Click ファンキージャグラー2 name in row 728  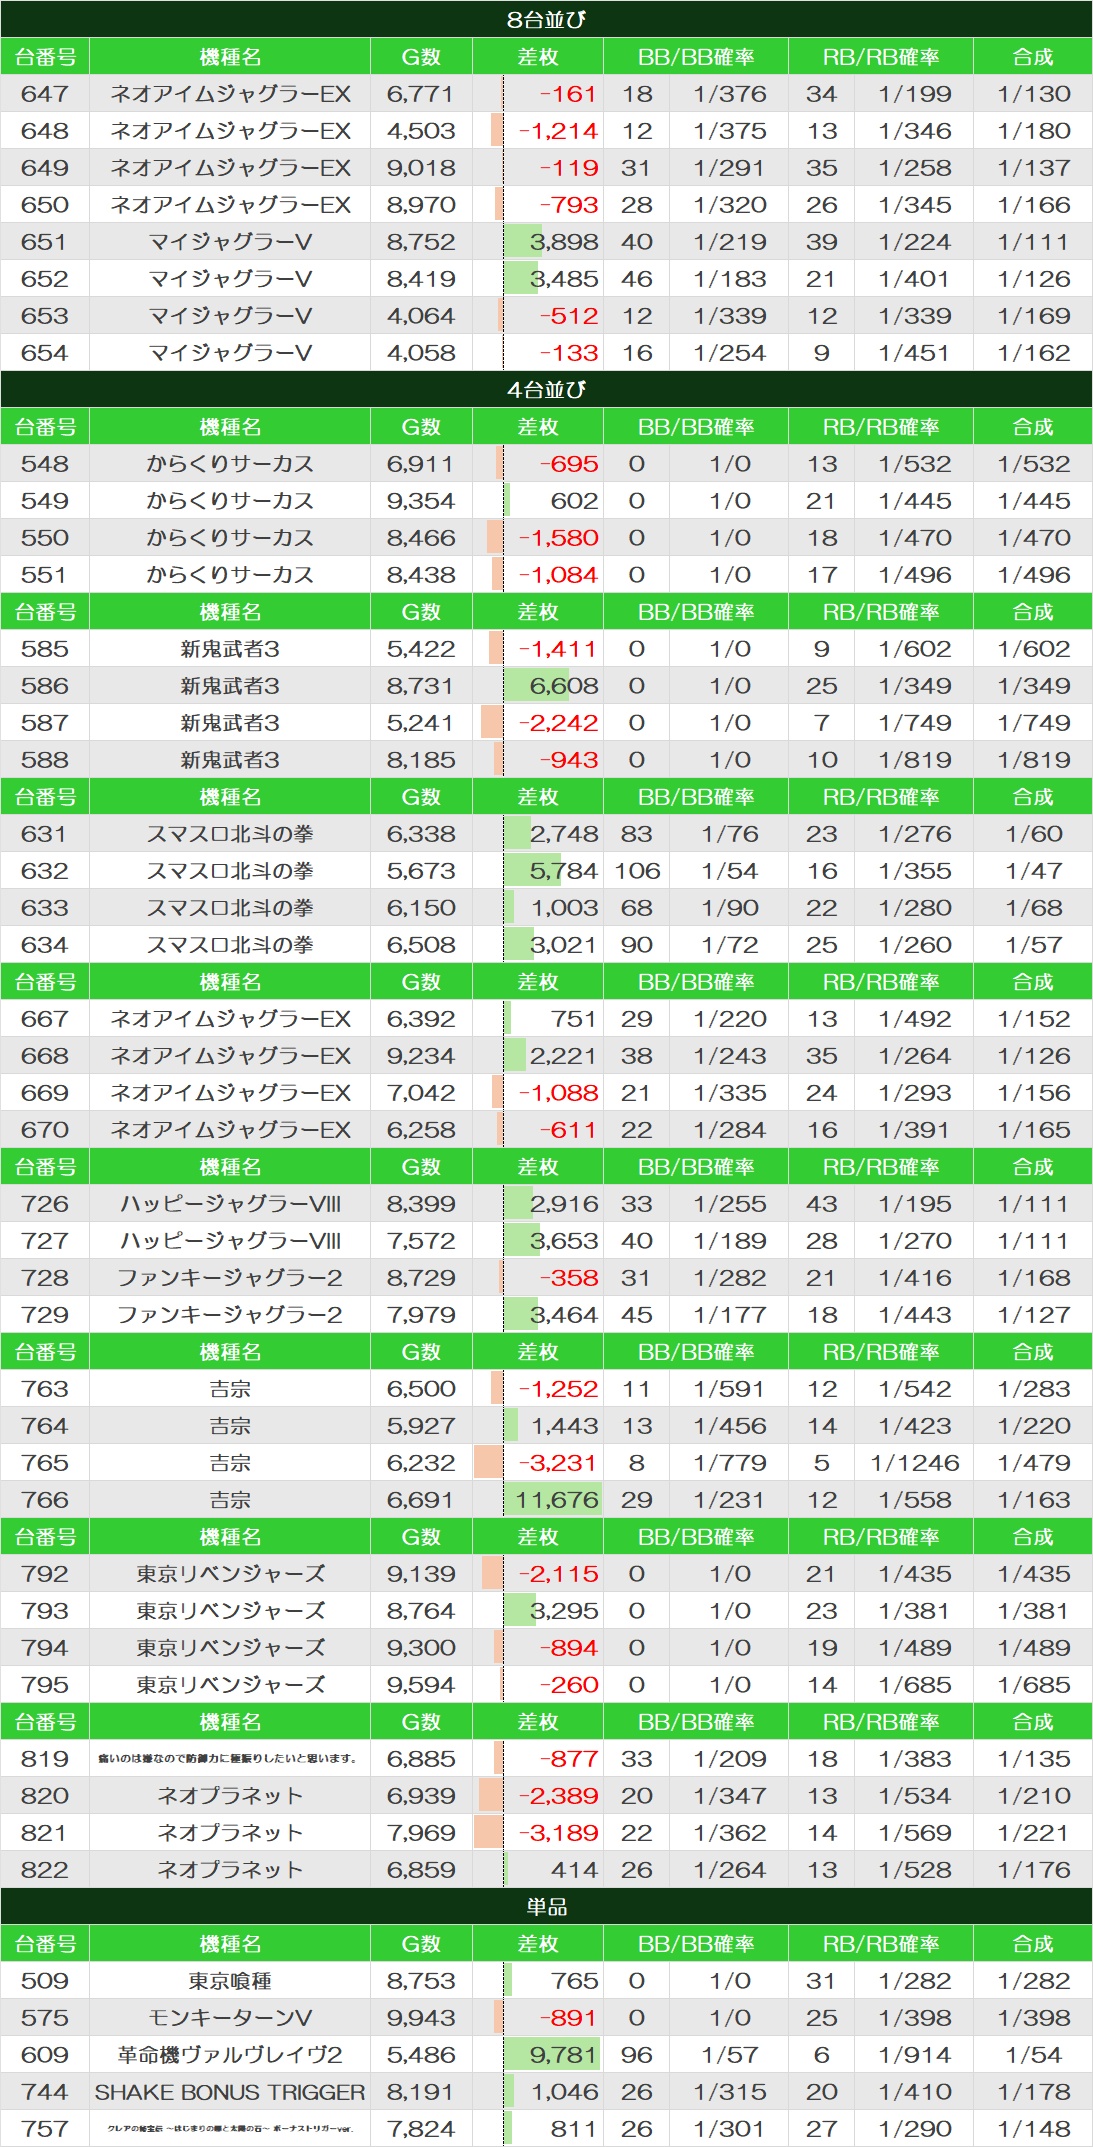tap(230, 1278)
